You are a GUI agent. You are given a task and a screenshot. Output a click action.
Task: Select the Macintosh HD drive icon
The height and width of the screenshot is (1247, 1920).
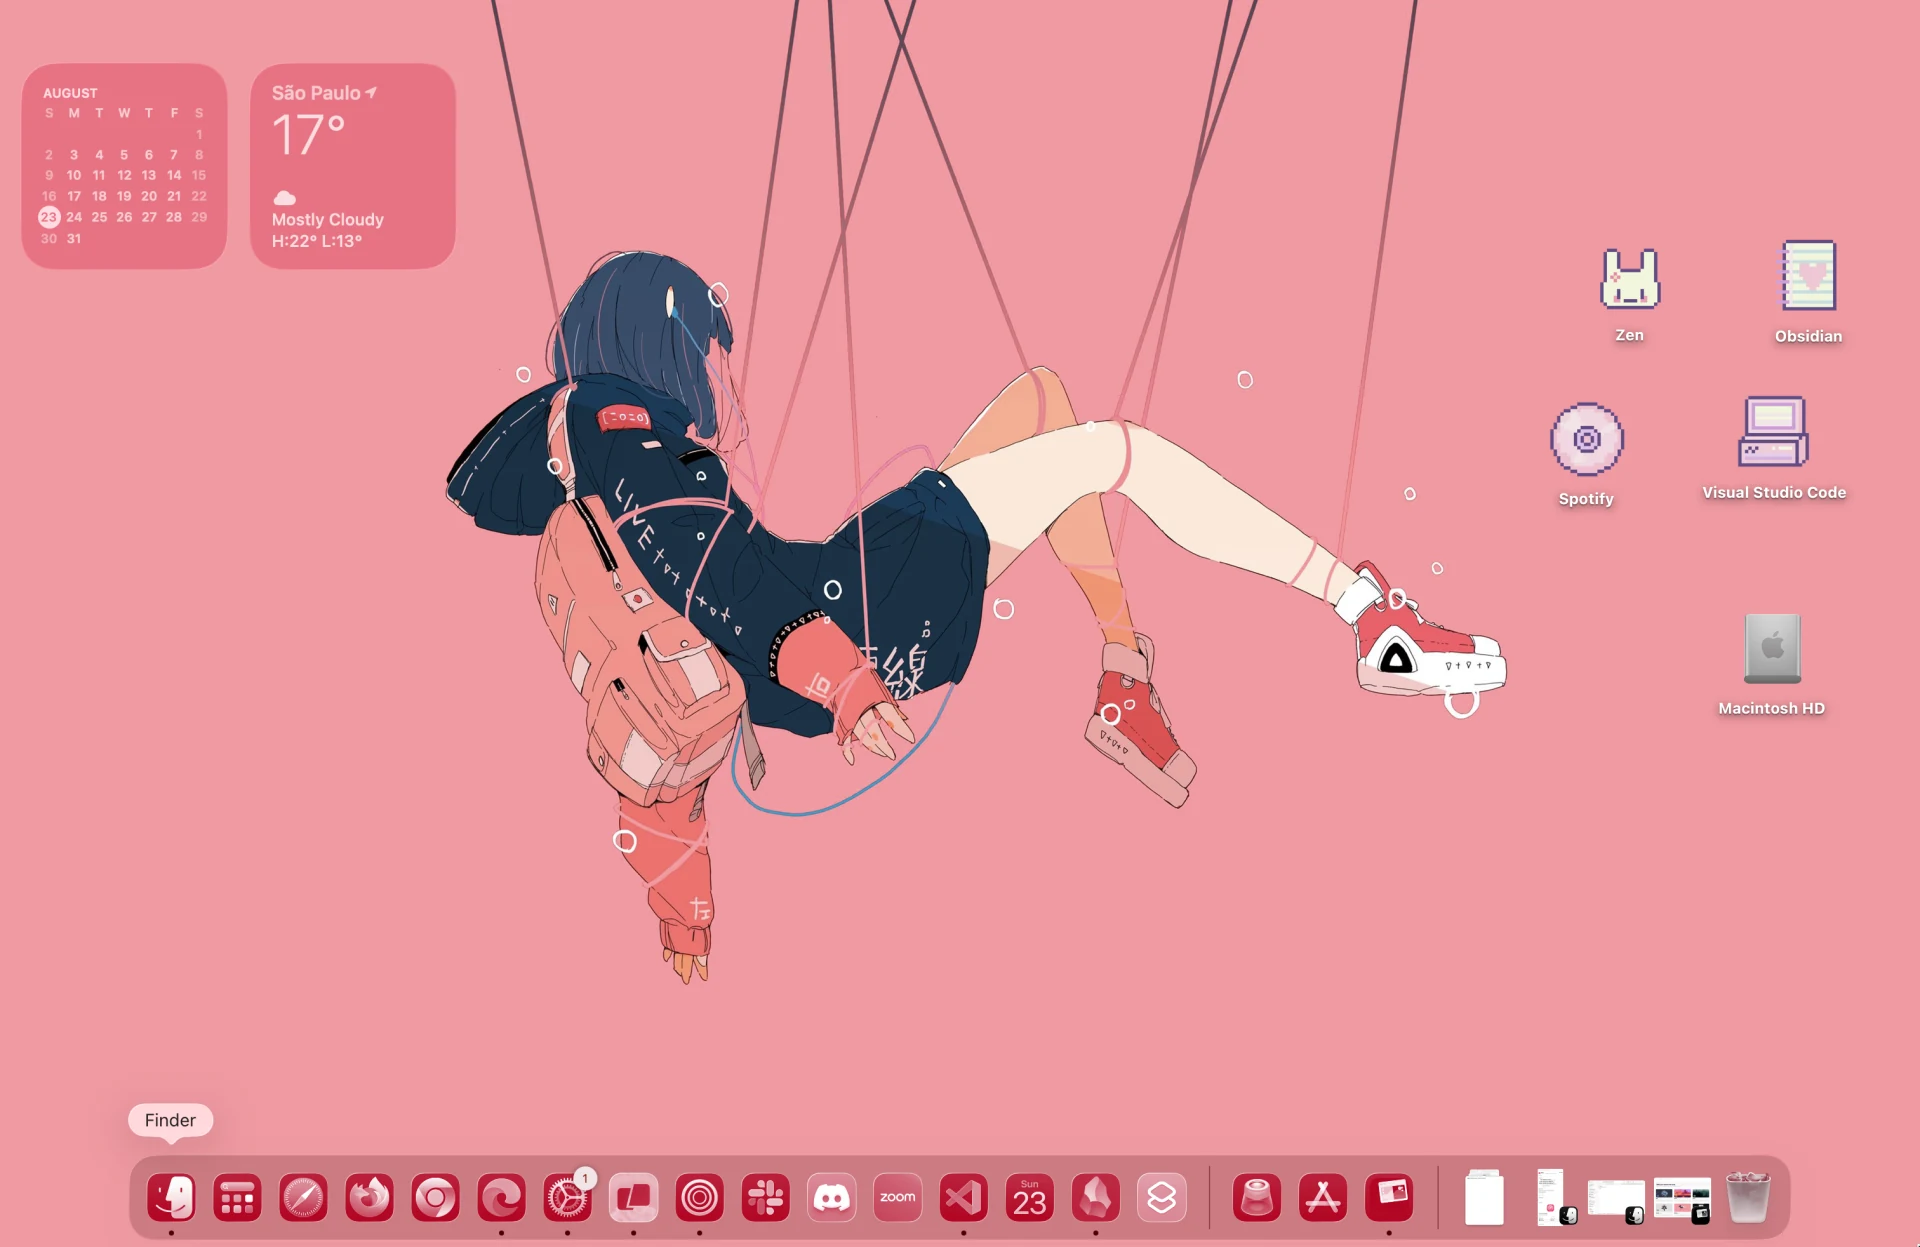(1772, 648)
